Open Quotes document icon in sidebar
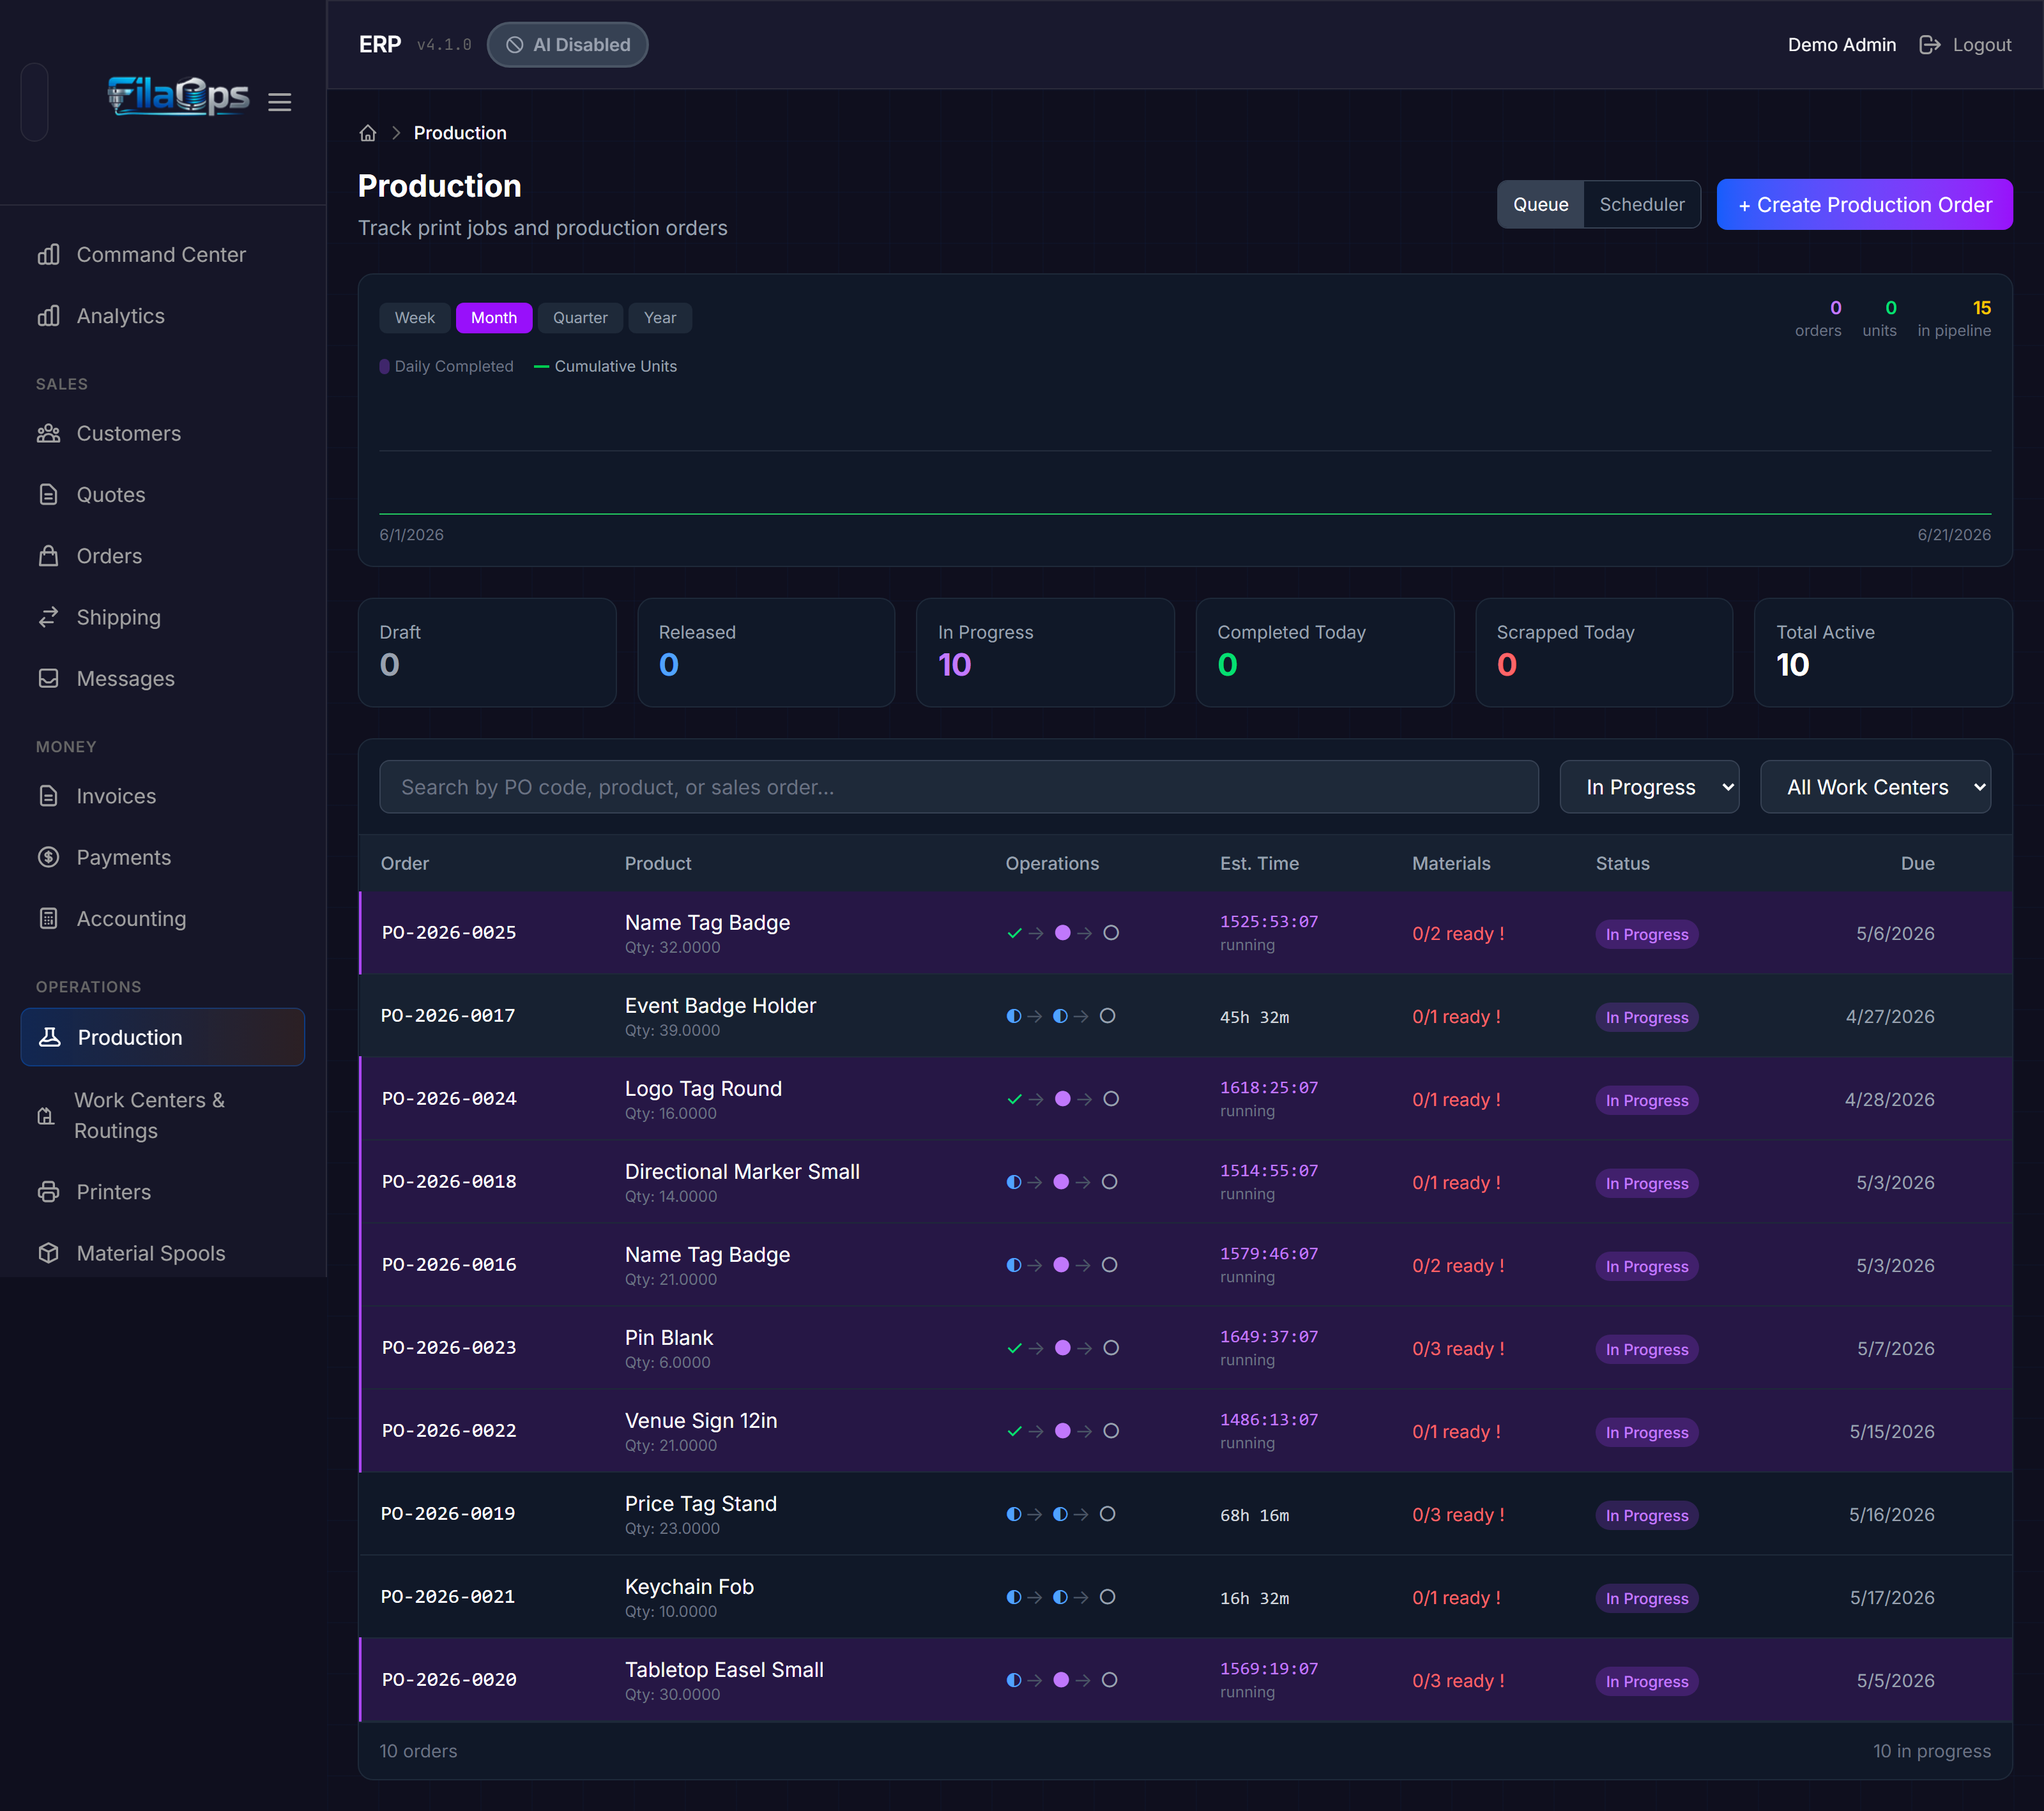The image size is (2044, 1811). [x=48, y=495]
